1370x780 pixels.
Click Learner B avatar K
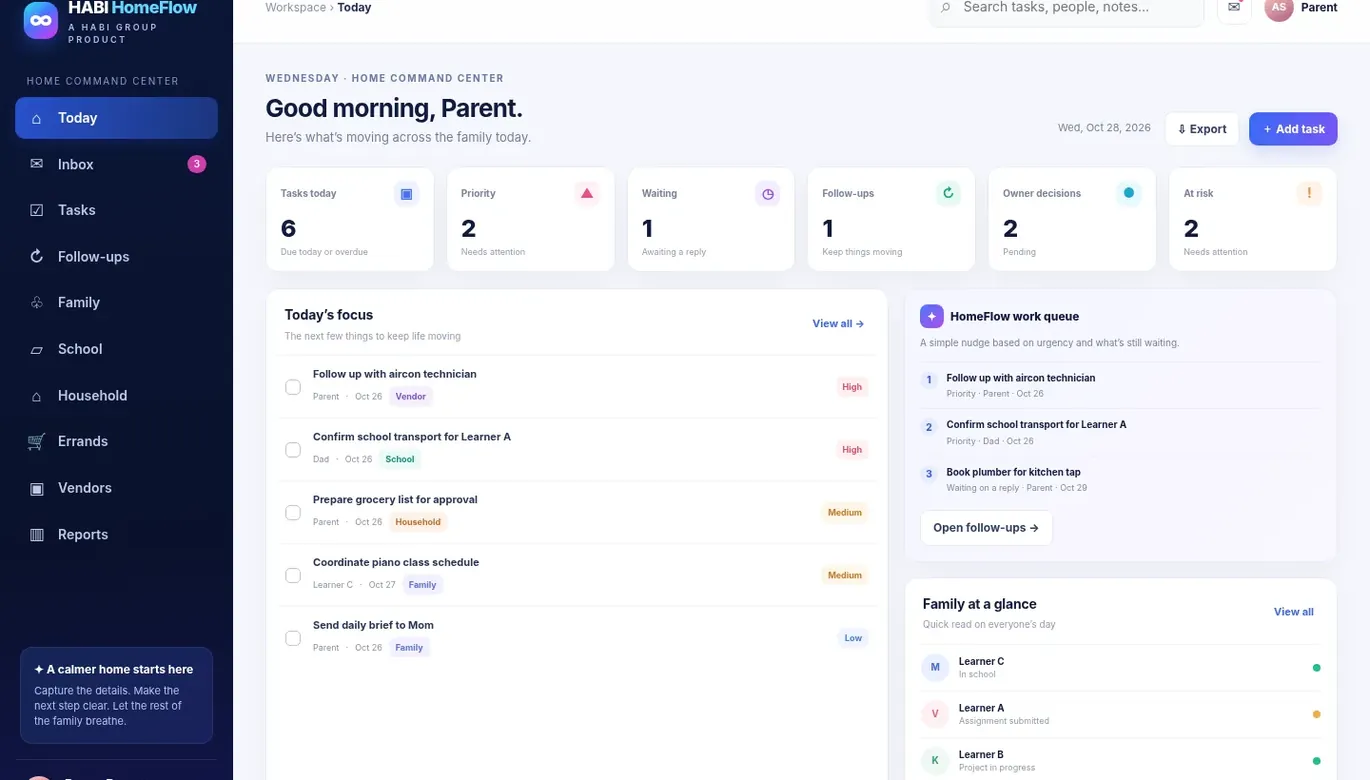tap(935, 761)
